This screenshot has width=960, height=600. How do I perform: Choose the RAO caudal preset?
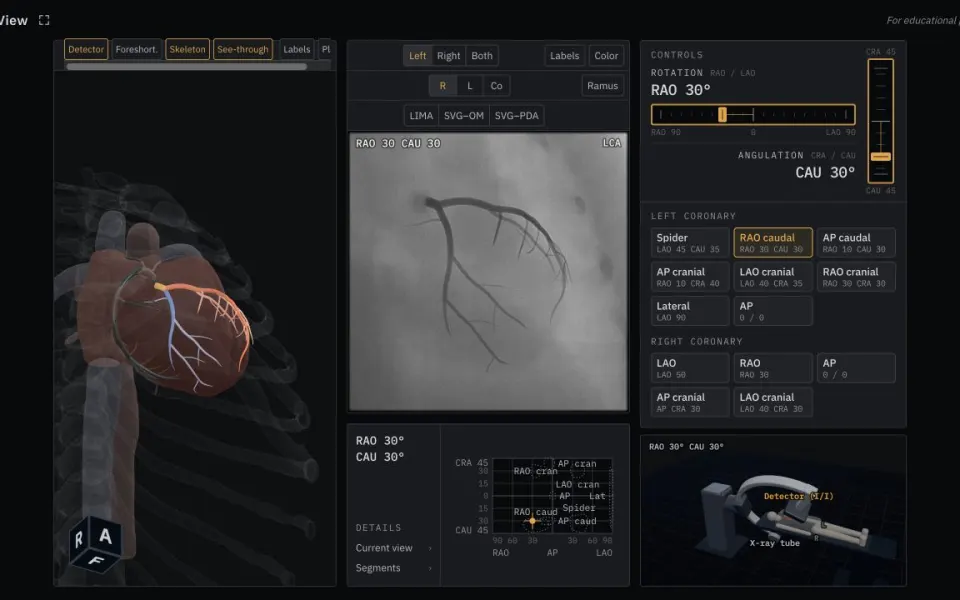pyautogui.click(x=773, y=242)
